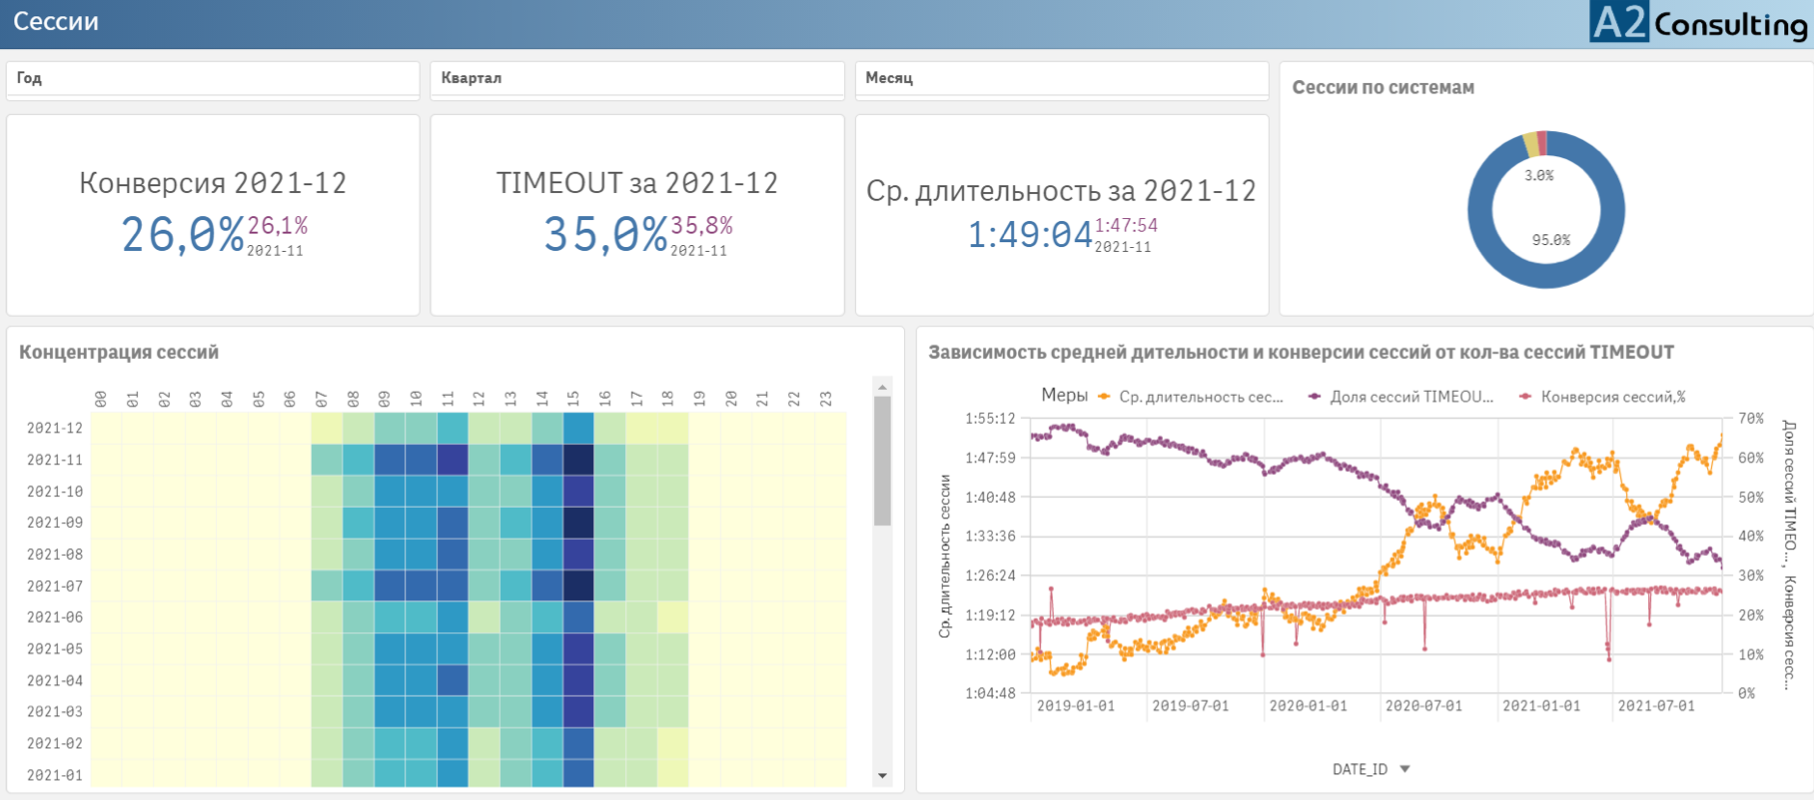Click the Конверсия 2021-12 KPI value
Viewport: 1814px width, 800px height.
coord(182,235)
